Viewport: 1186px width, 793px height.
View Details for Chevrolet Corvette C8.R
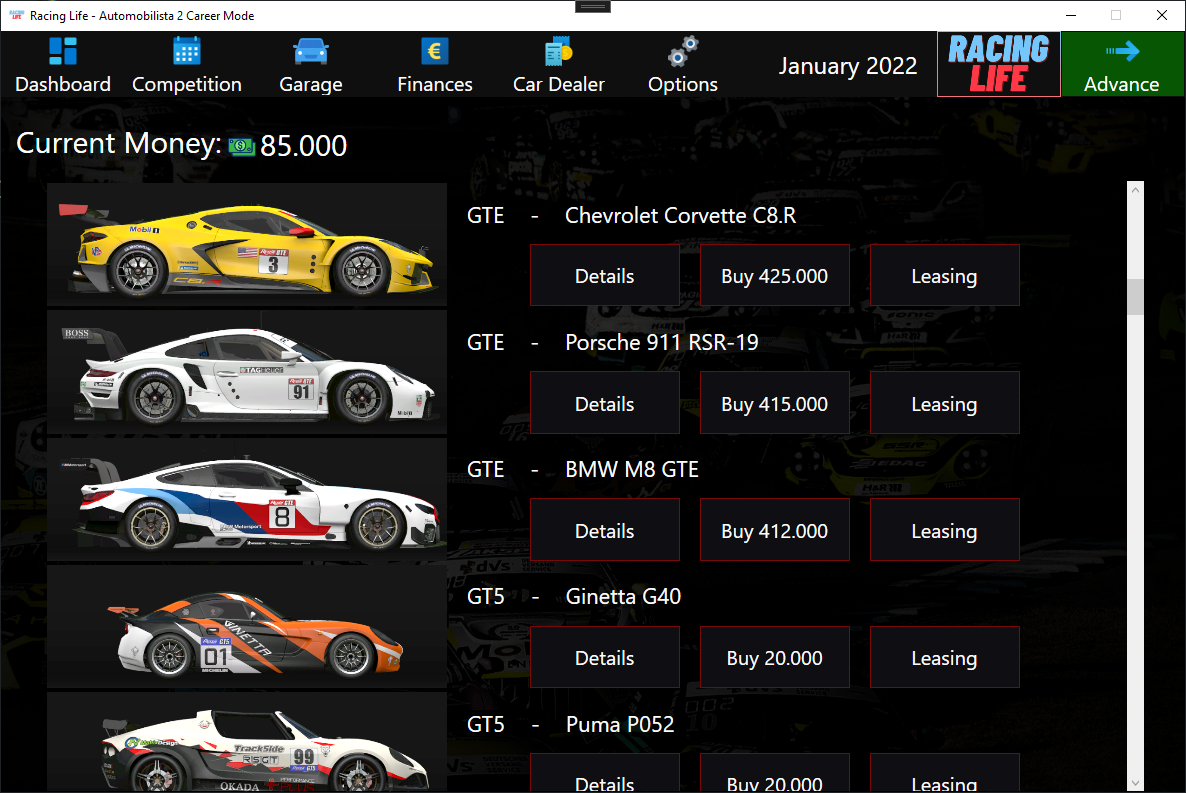coord(604,275)
